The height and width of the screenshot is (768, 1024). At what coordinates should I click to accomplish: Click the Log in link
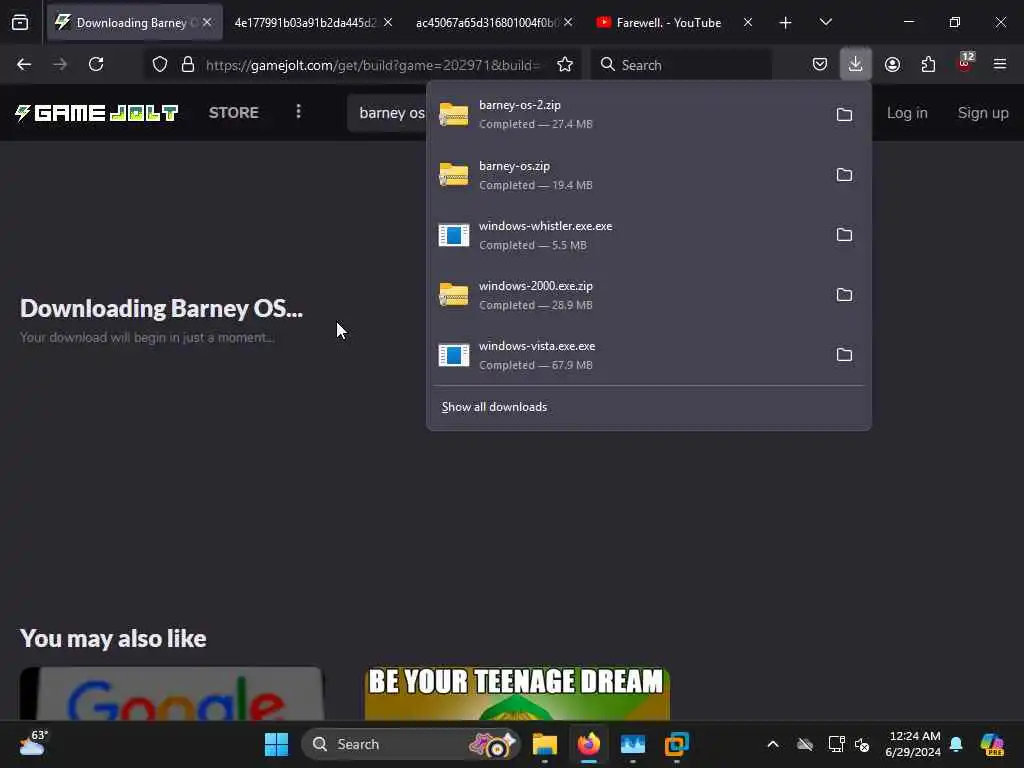tap(907, 113)
